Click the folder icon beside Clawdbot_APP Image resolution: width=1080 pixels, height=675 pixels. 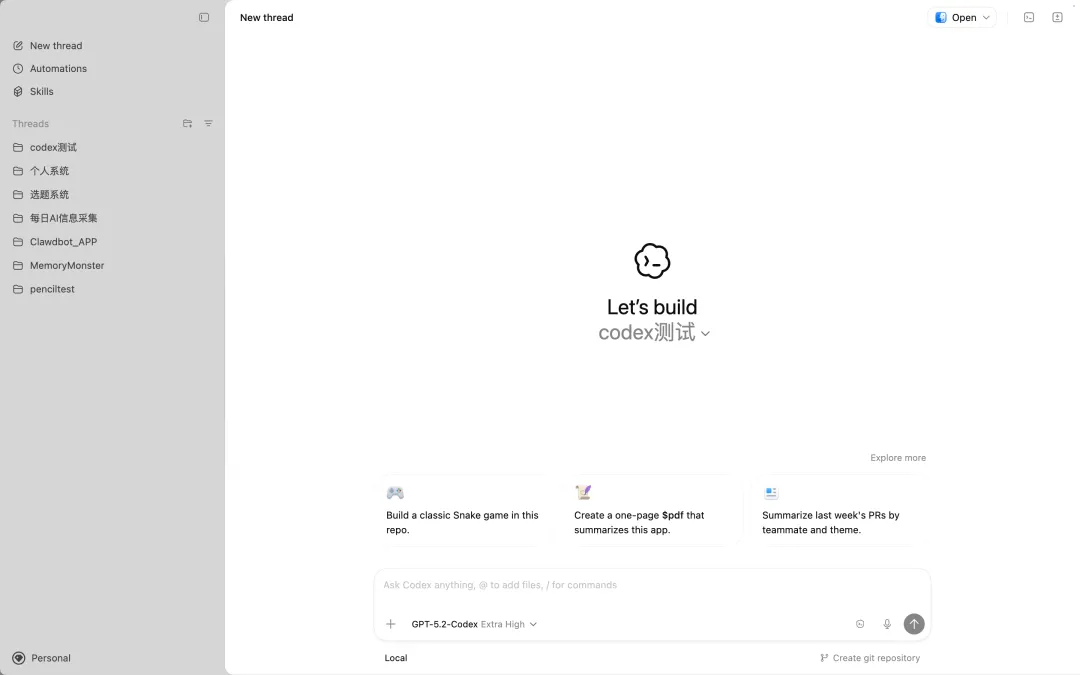[18, 242]
